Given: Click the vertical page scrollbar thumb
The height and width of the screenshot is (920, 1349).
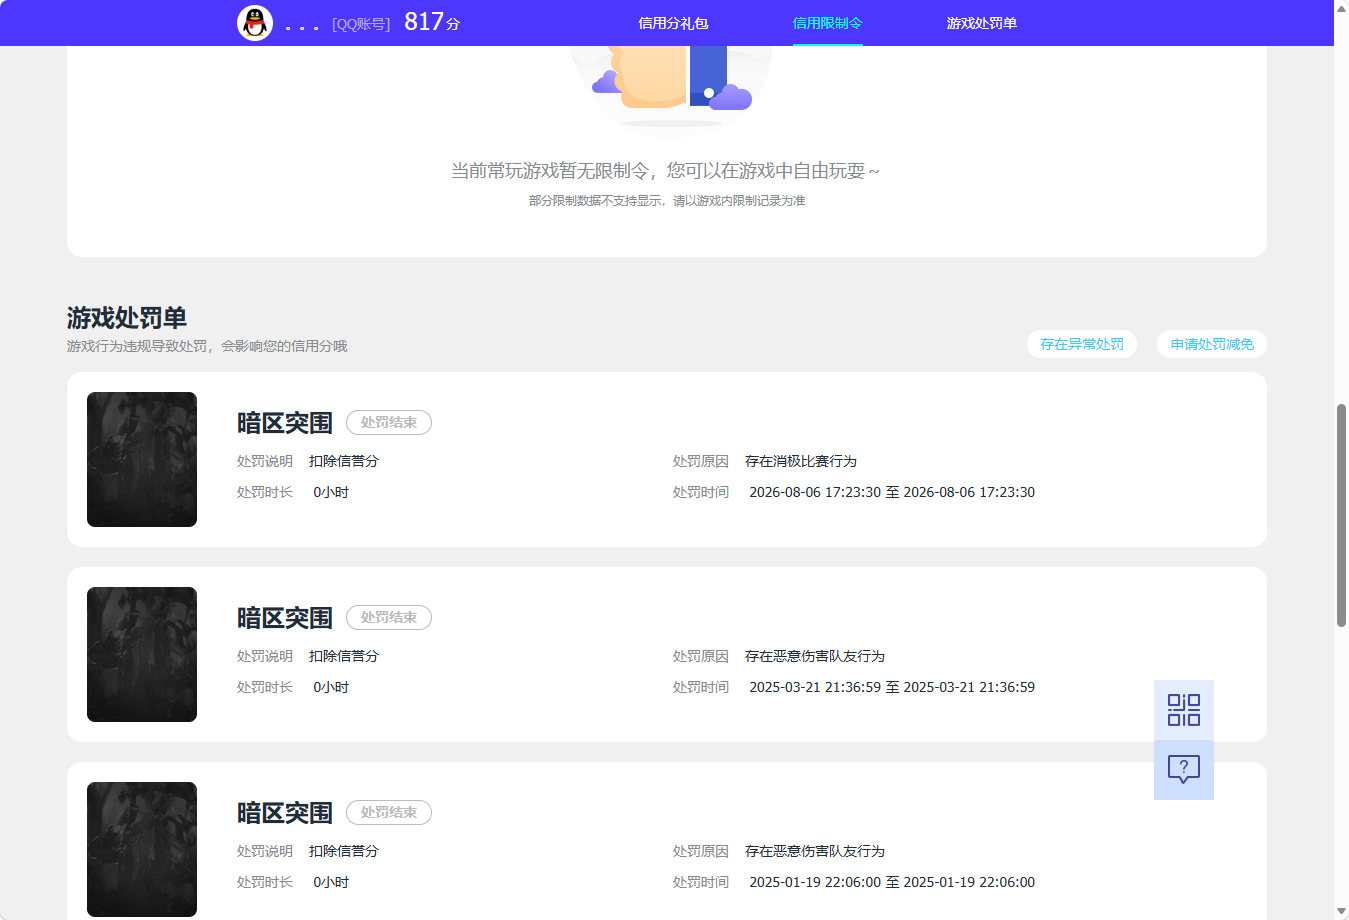Looking at the screenshot, I should [x=1341, y=515].
